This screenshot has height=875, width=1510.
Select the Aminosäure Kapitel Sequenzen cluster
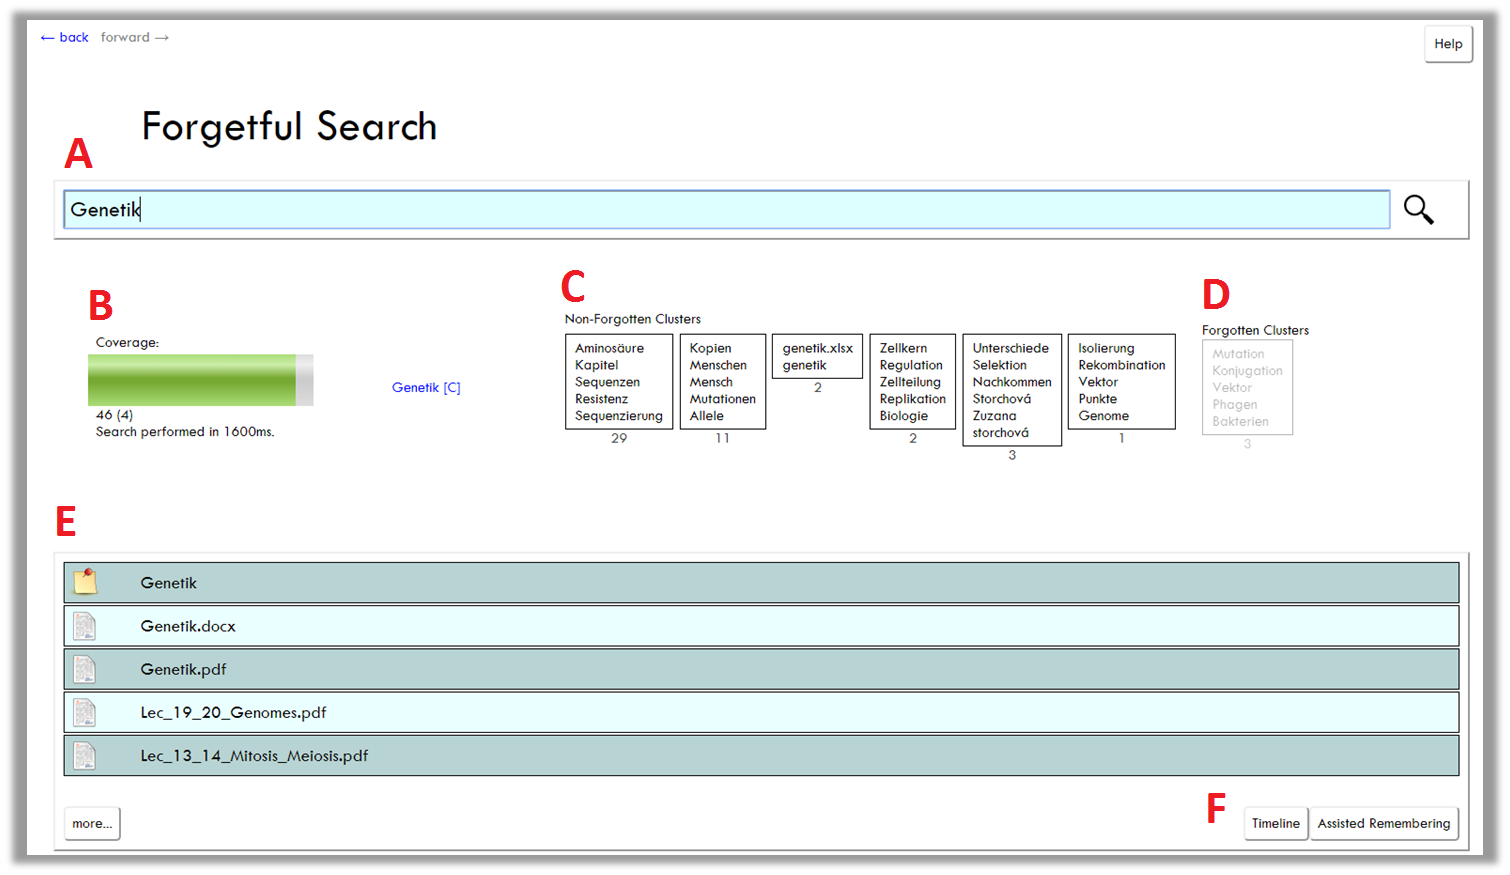coord(618,382)
